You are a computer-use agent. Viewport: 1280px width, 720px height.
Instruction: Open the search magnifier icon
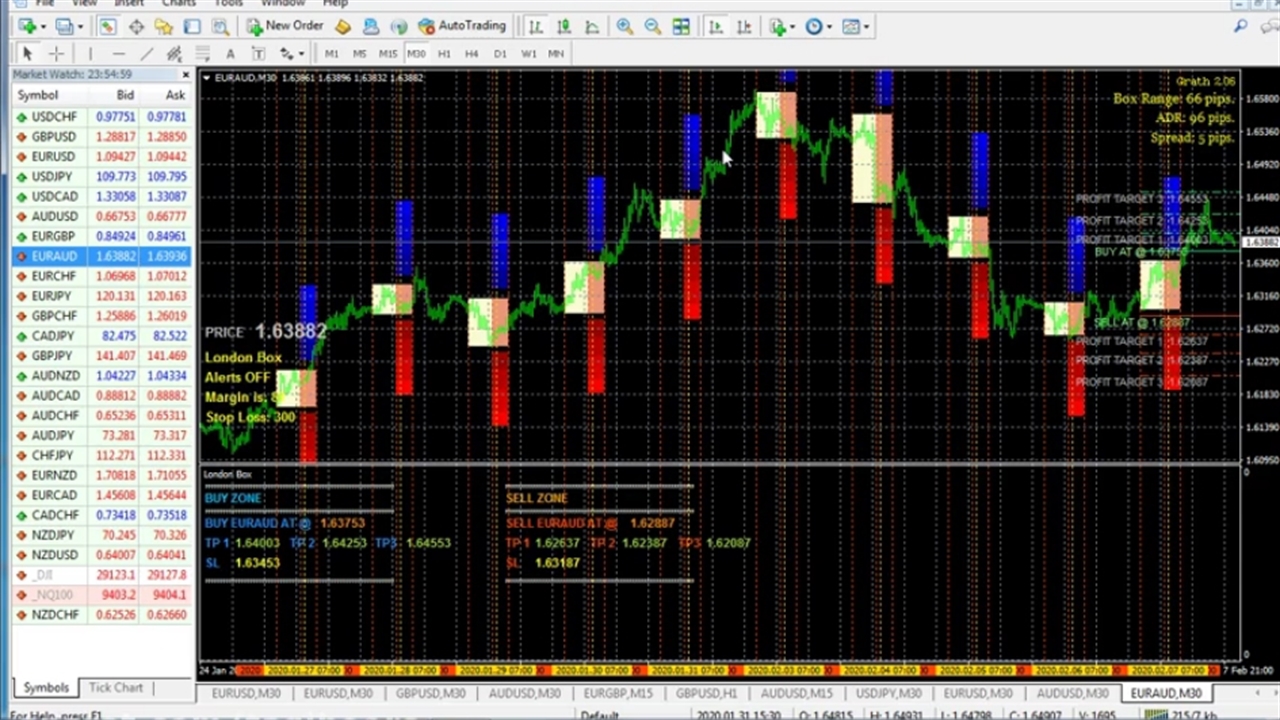(1241, 27)
